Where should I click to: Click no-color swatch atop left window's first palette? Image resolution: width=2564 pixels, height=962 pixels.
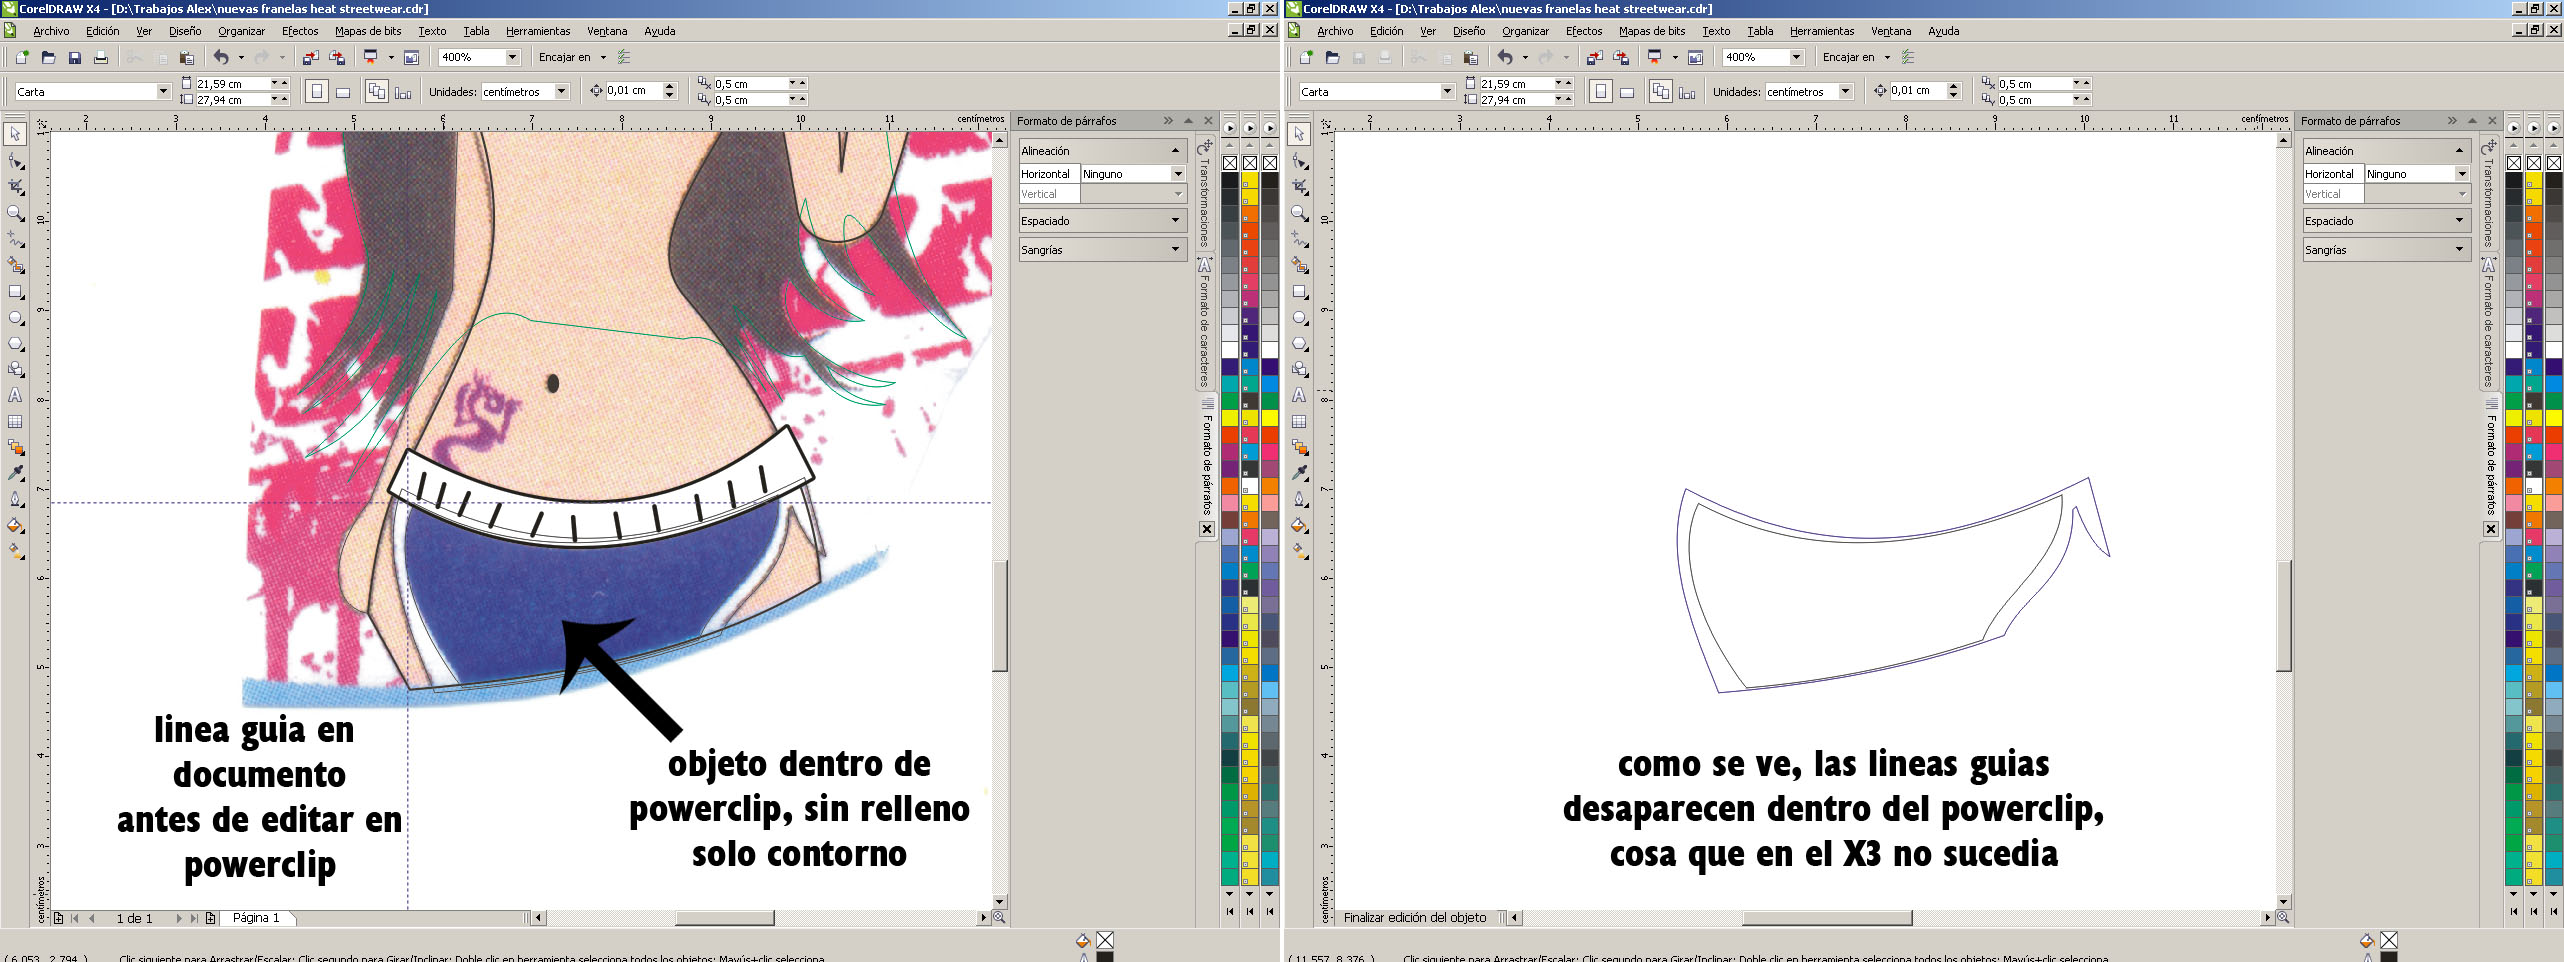[1230, 163]
